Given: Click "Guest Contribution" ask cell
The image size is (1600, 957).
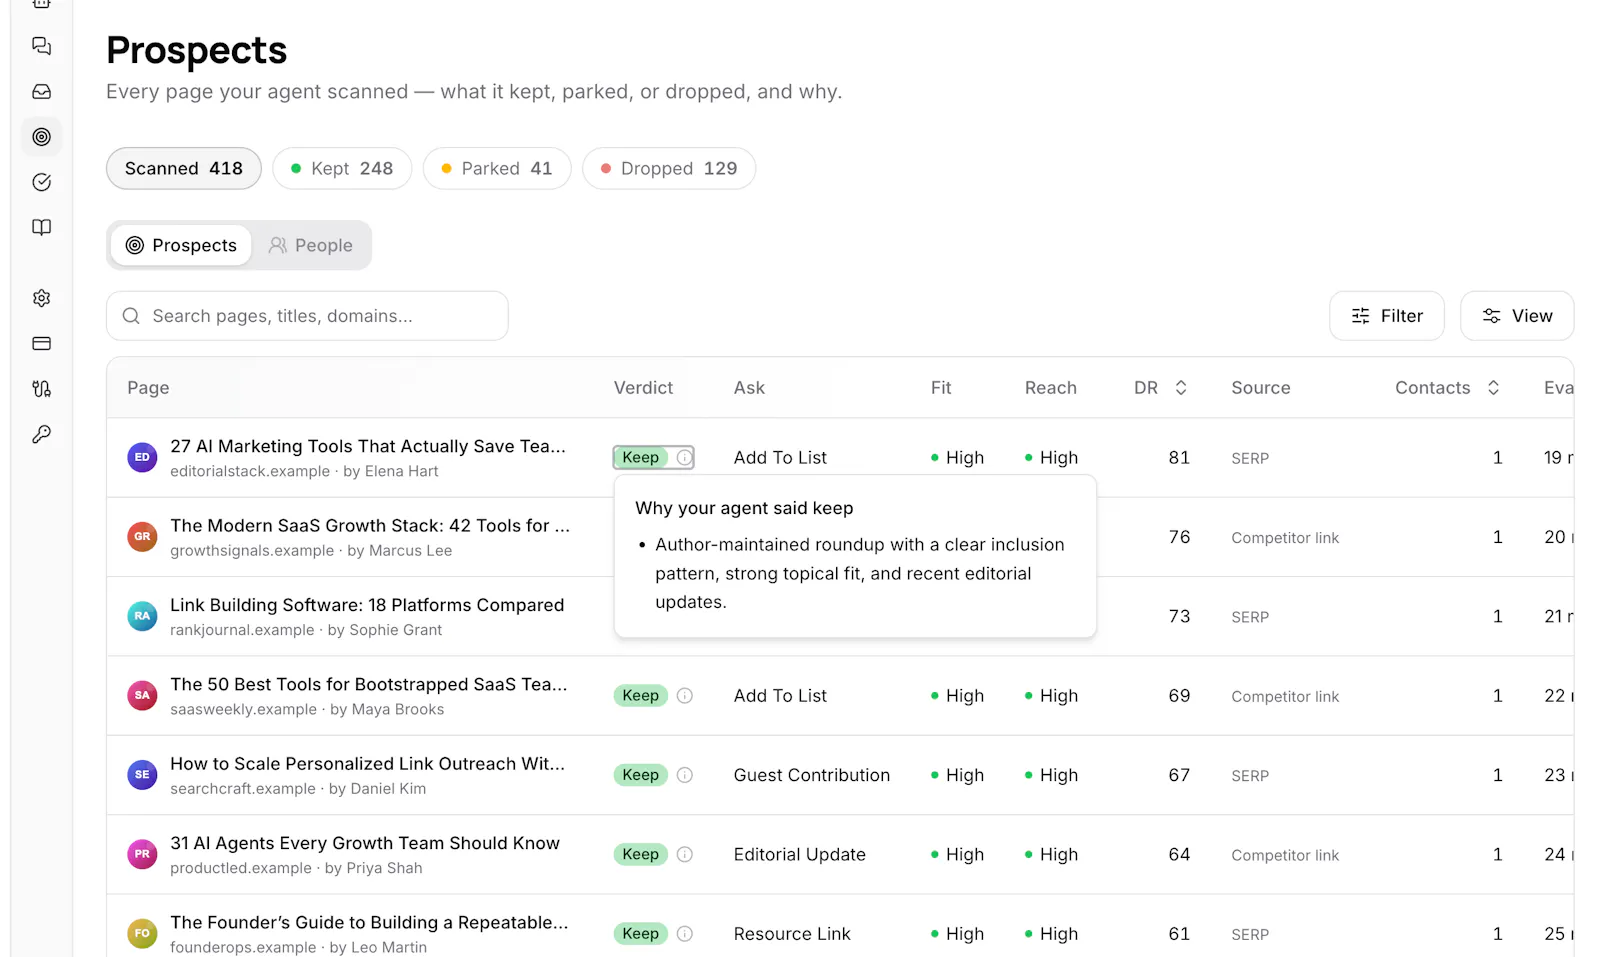Looking at the screenshot, I should tap(811, 775).
